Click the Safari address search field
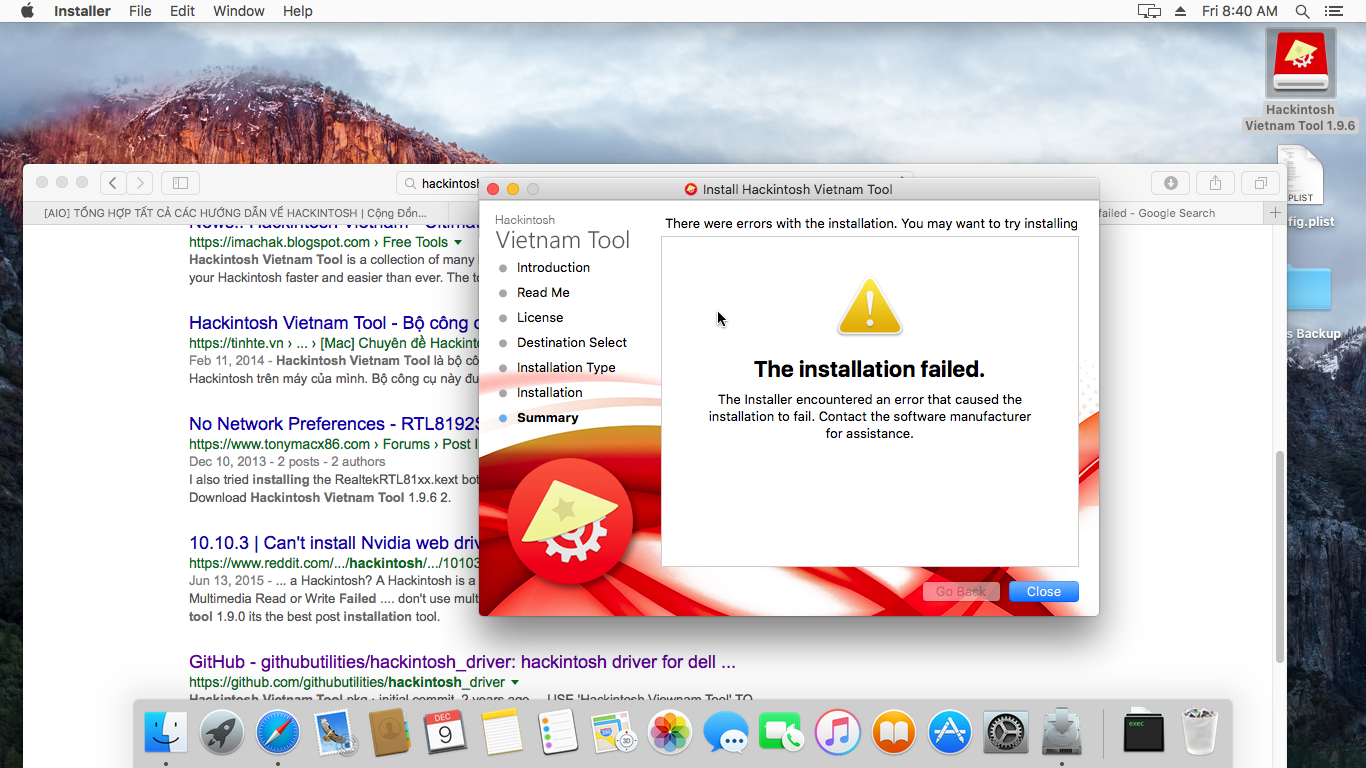 (438, 183)
